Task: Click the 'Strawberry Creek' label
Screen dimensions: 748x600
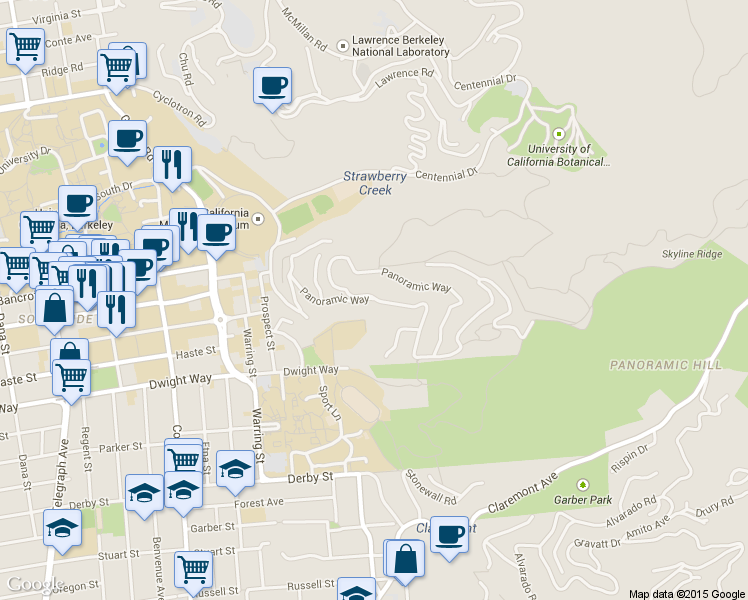Action: click(x=375, y=183)
